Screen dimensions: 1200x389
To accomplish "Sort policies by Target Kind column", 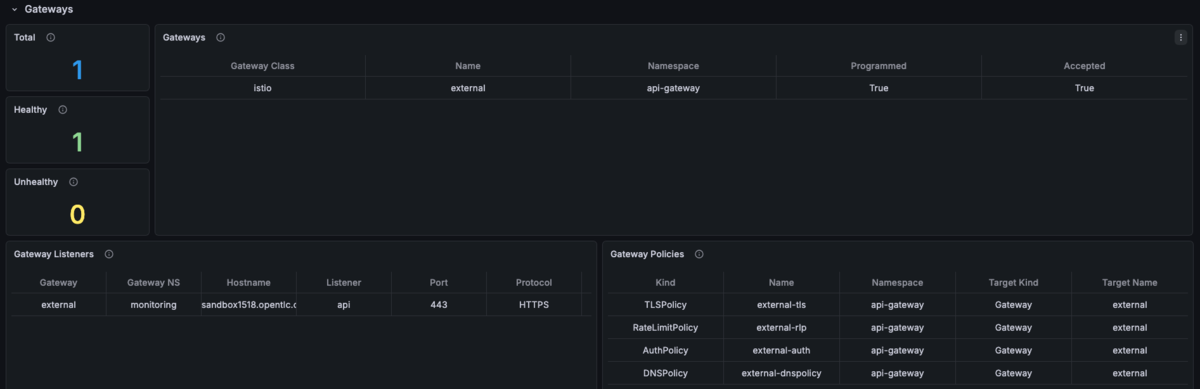I will click(1013, 283).
